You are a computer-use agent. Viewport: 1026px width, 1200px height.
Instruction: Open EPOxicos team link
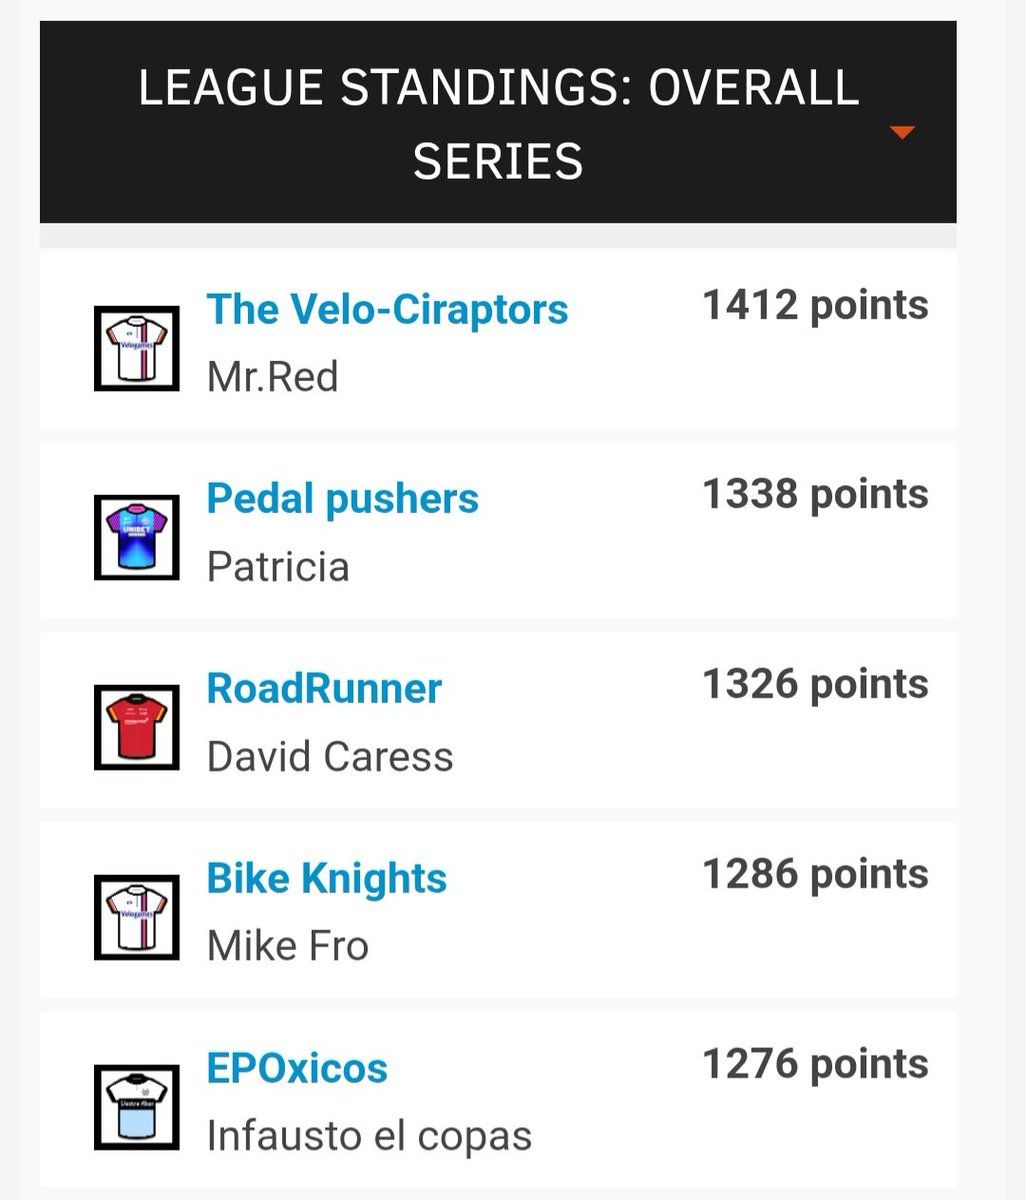click(x=297, y=1068)
